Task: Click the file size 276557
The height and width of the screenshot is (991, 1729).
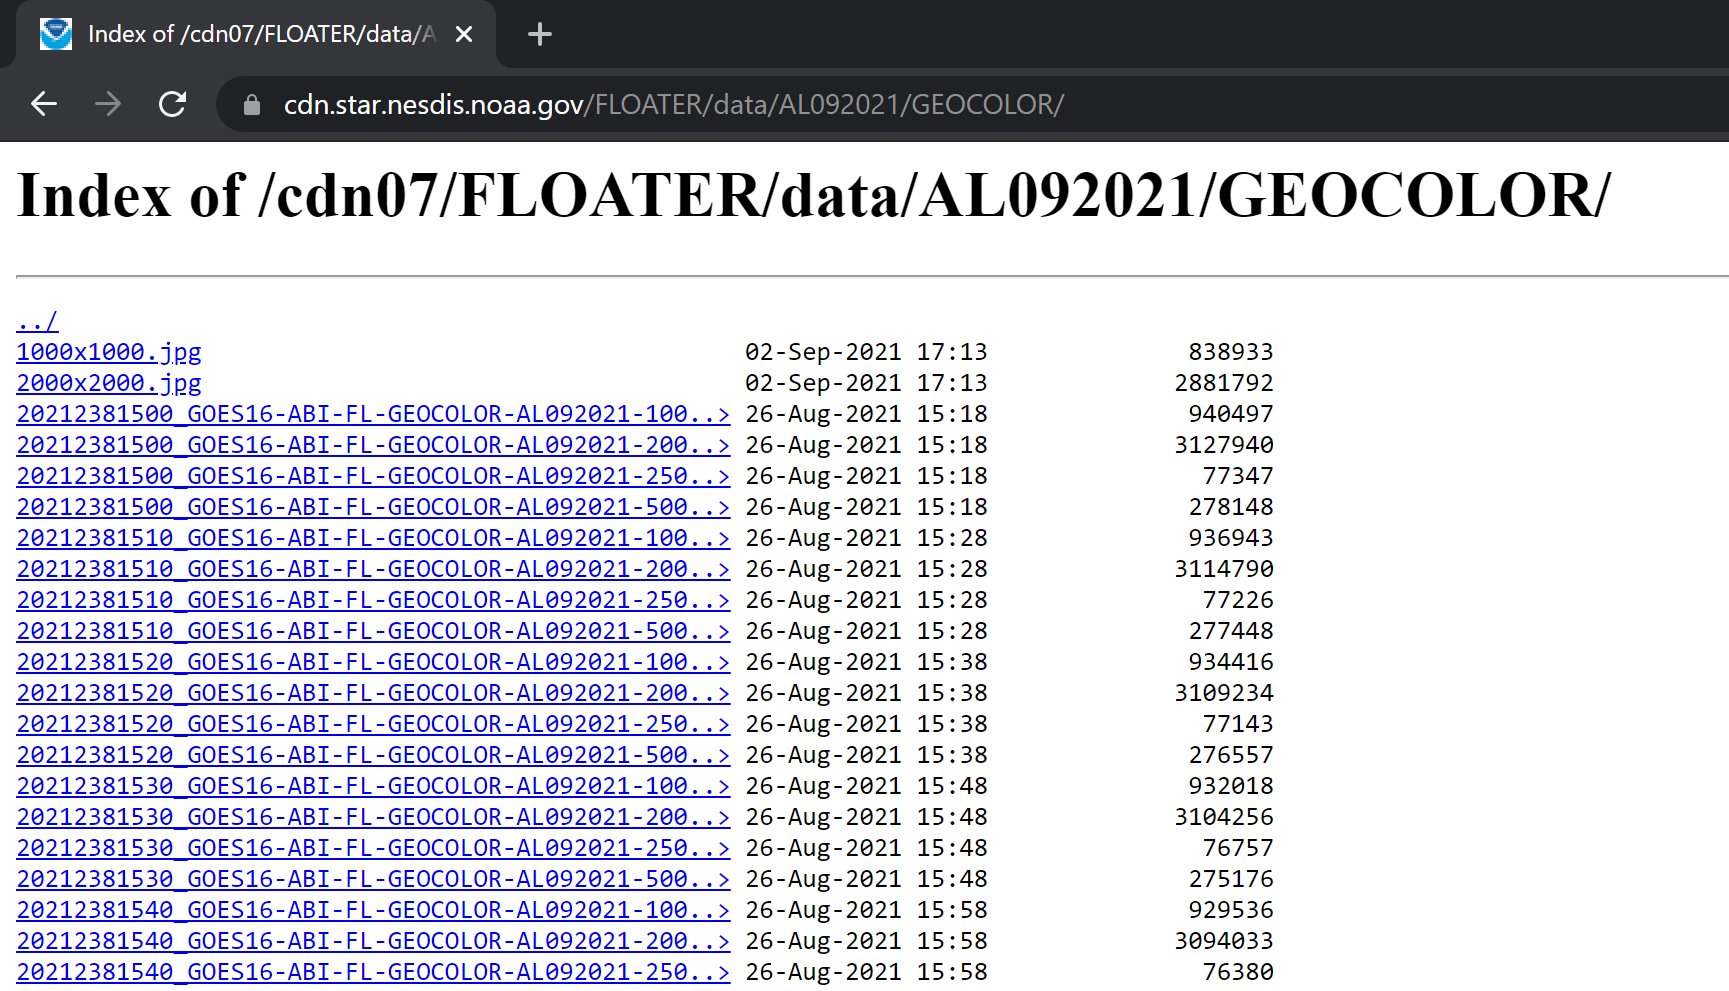Action: [x=1231, y=755]
